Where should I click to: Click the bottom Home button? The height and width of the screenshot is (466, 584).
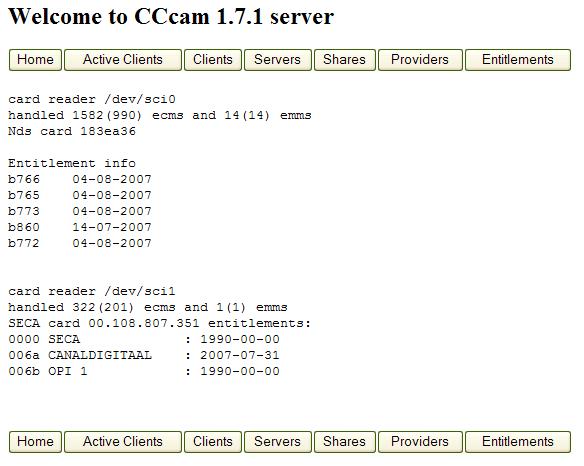(x=35, y=442)
